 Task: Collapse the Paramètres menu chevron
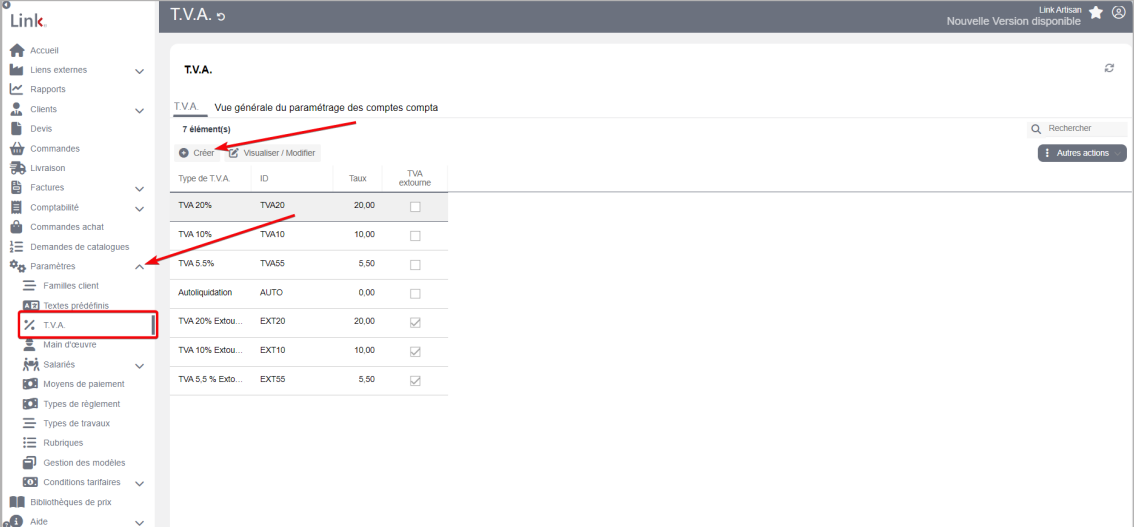[x=140, y=267]
